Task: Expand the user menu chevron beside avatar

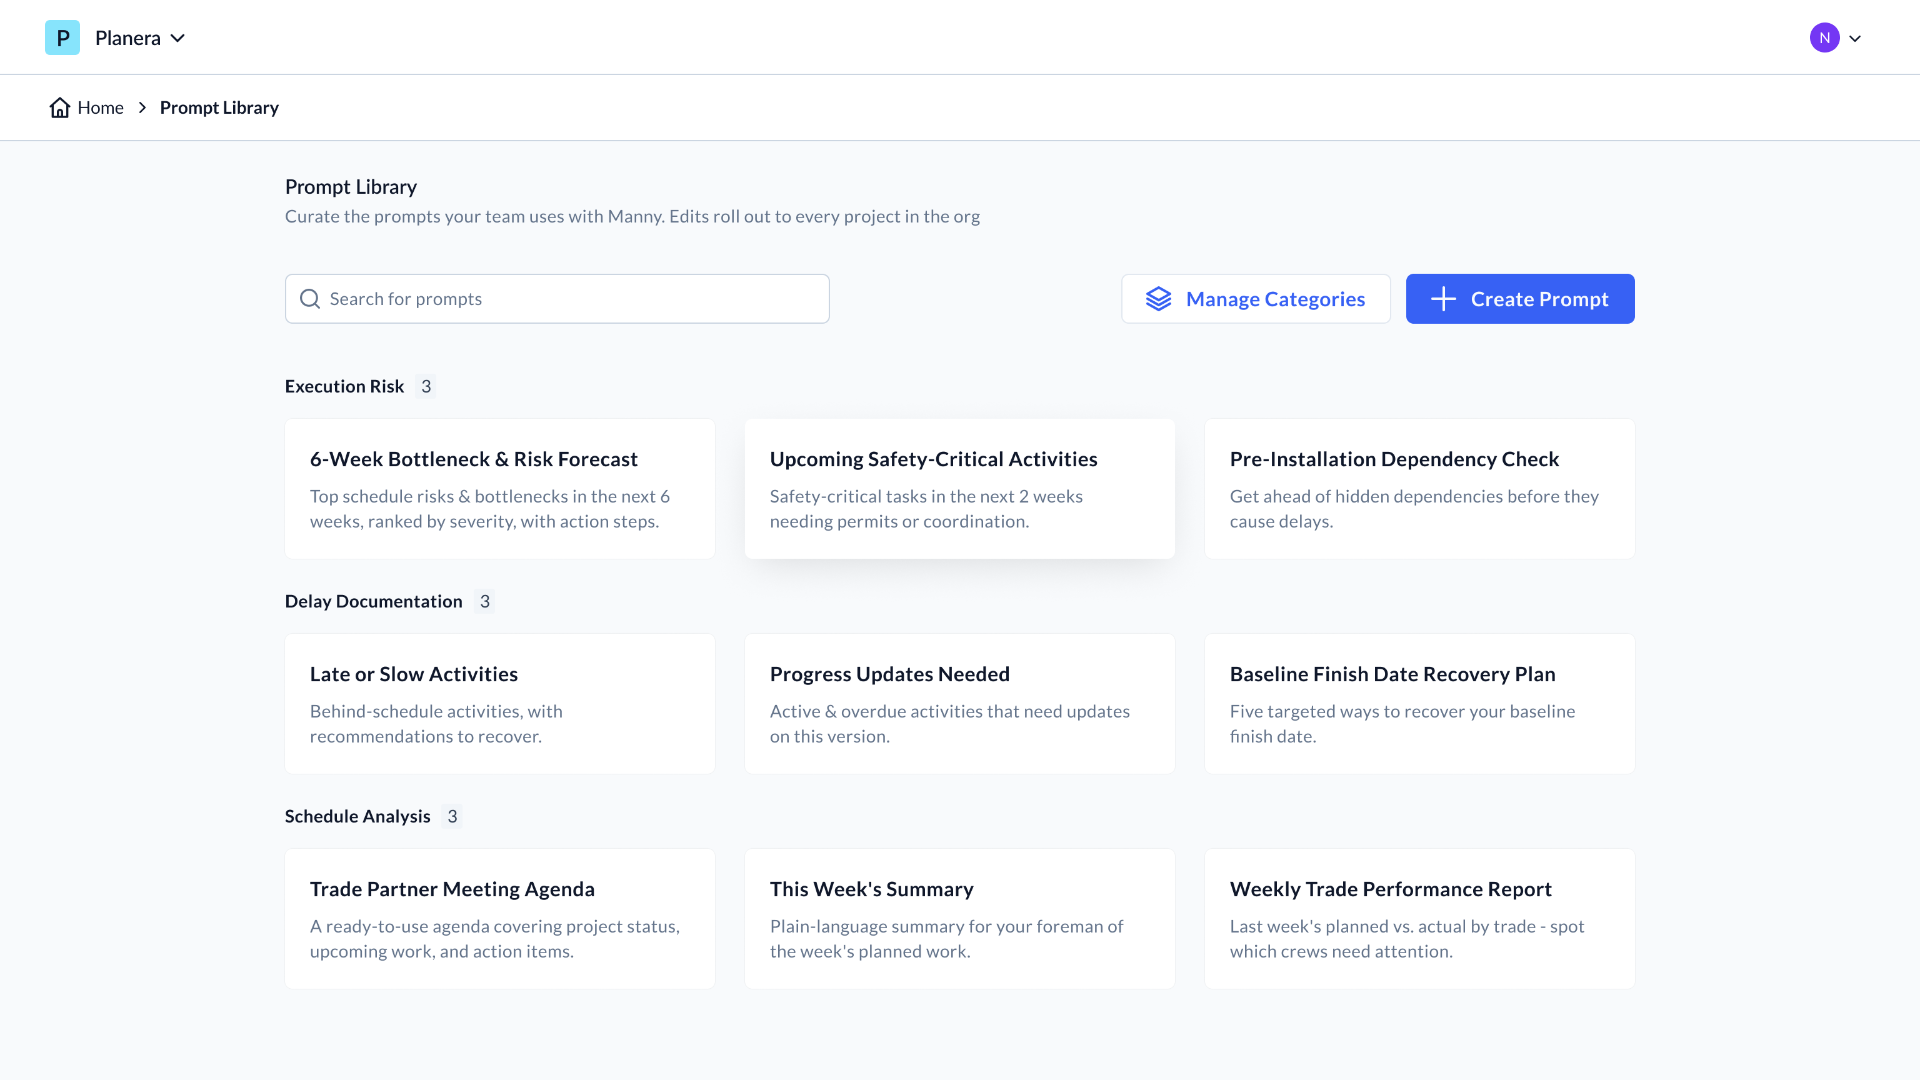Action: coord(1855,39)
